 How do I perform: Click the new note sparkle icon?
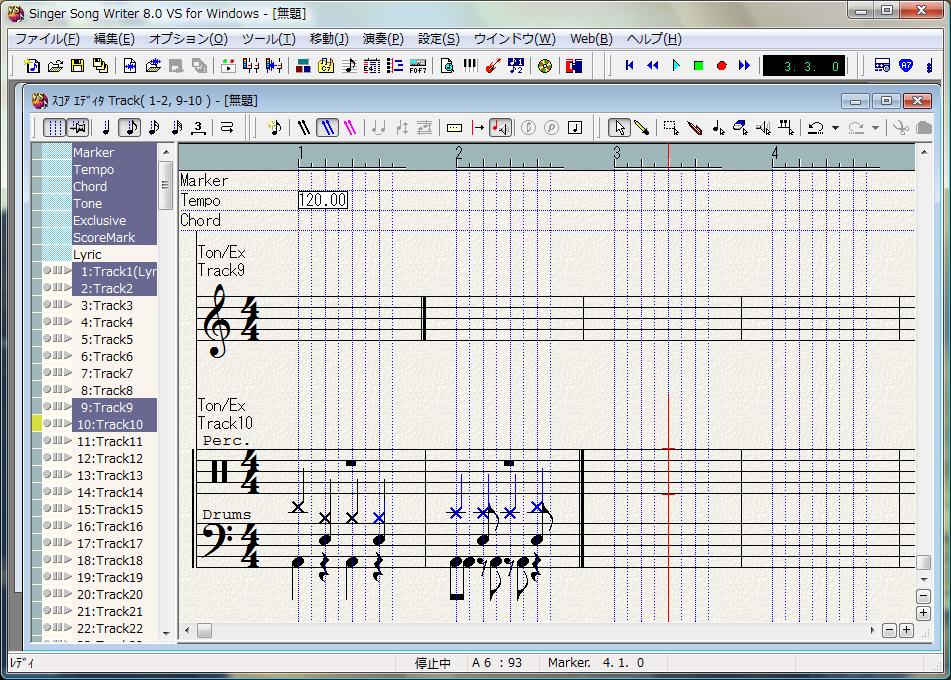pyautogui.click(x=275, y=127)
